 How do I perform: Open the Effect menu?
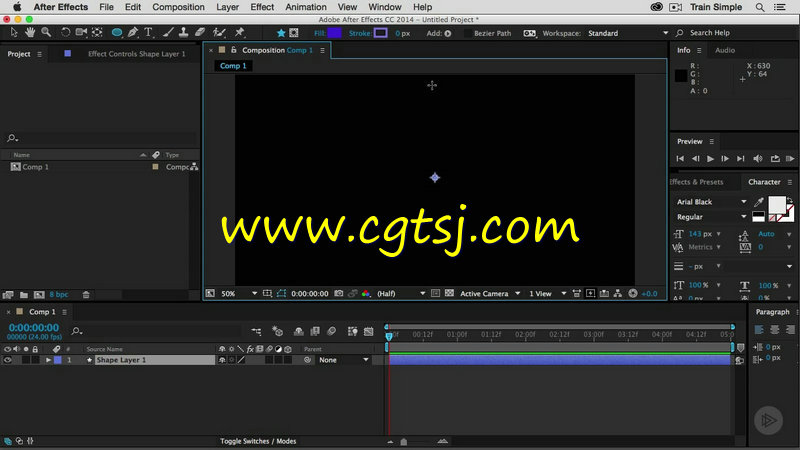(262, 7)
